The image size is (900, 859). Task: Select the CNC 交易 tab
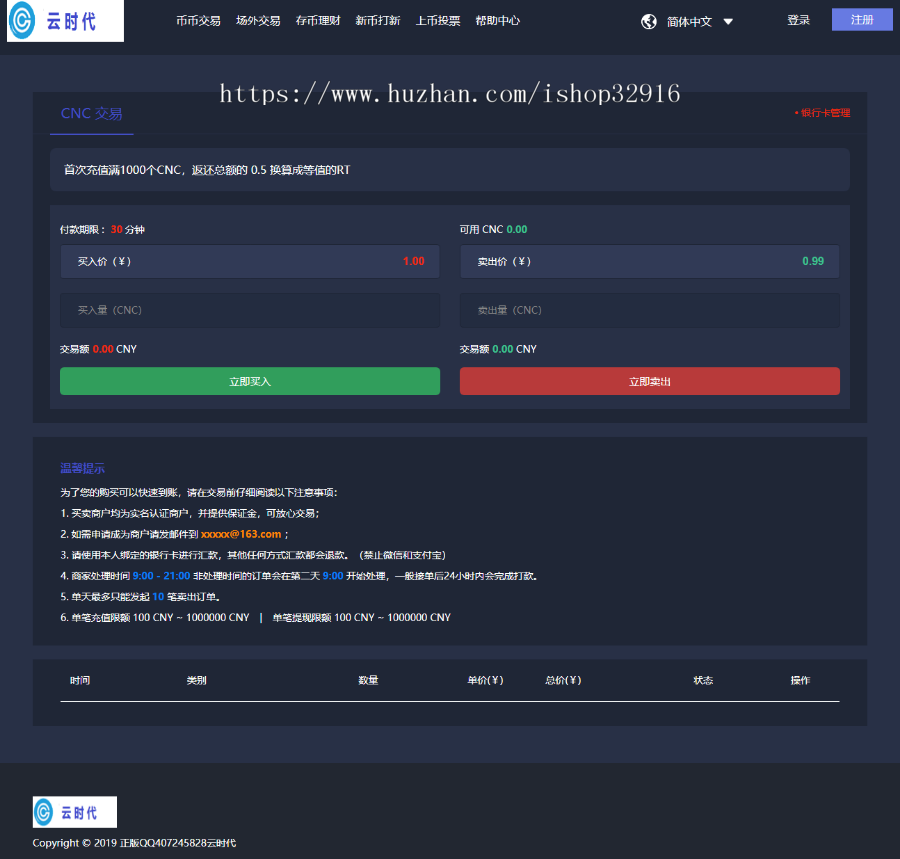pos(92,114)
